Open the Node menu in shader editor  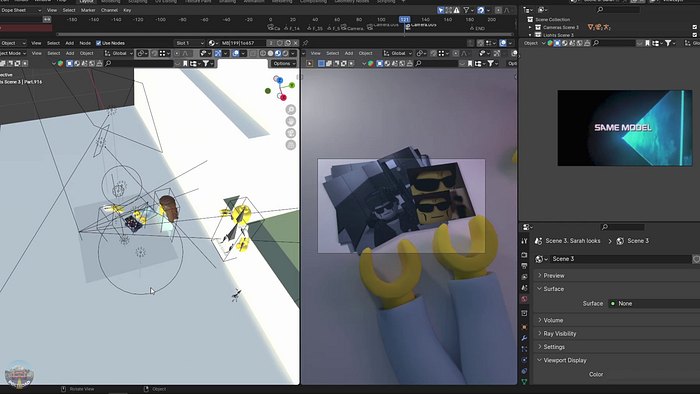(85, 43)
